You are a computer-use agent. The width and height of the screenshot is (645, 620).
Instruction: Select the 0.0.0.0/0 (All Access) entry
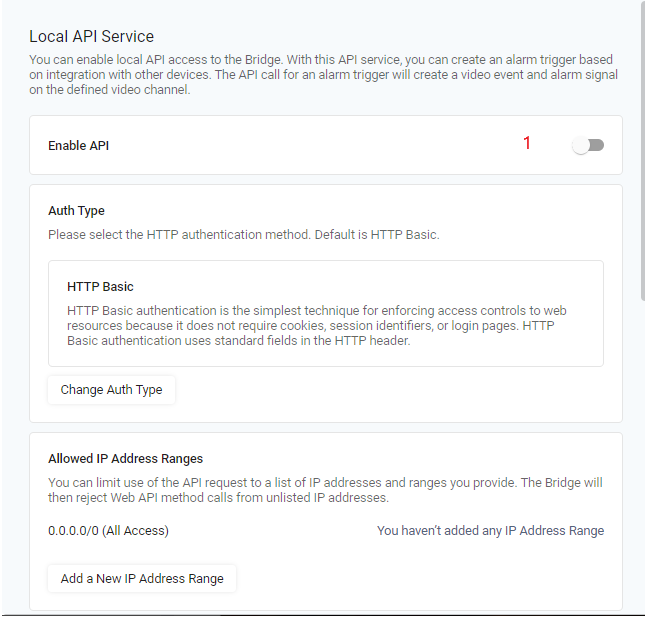tap(108, 531)
